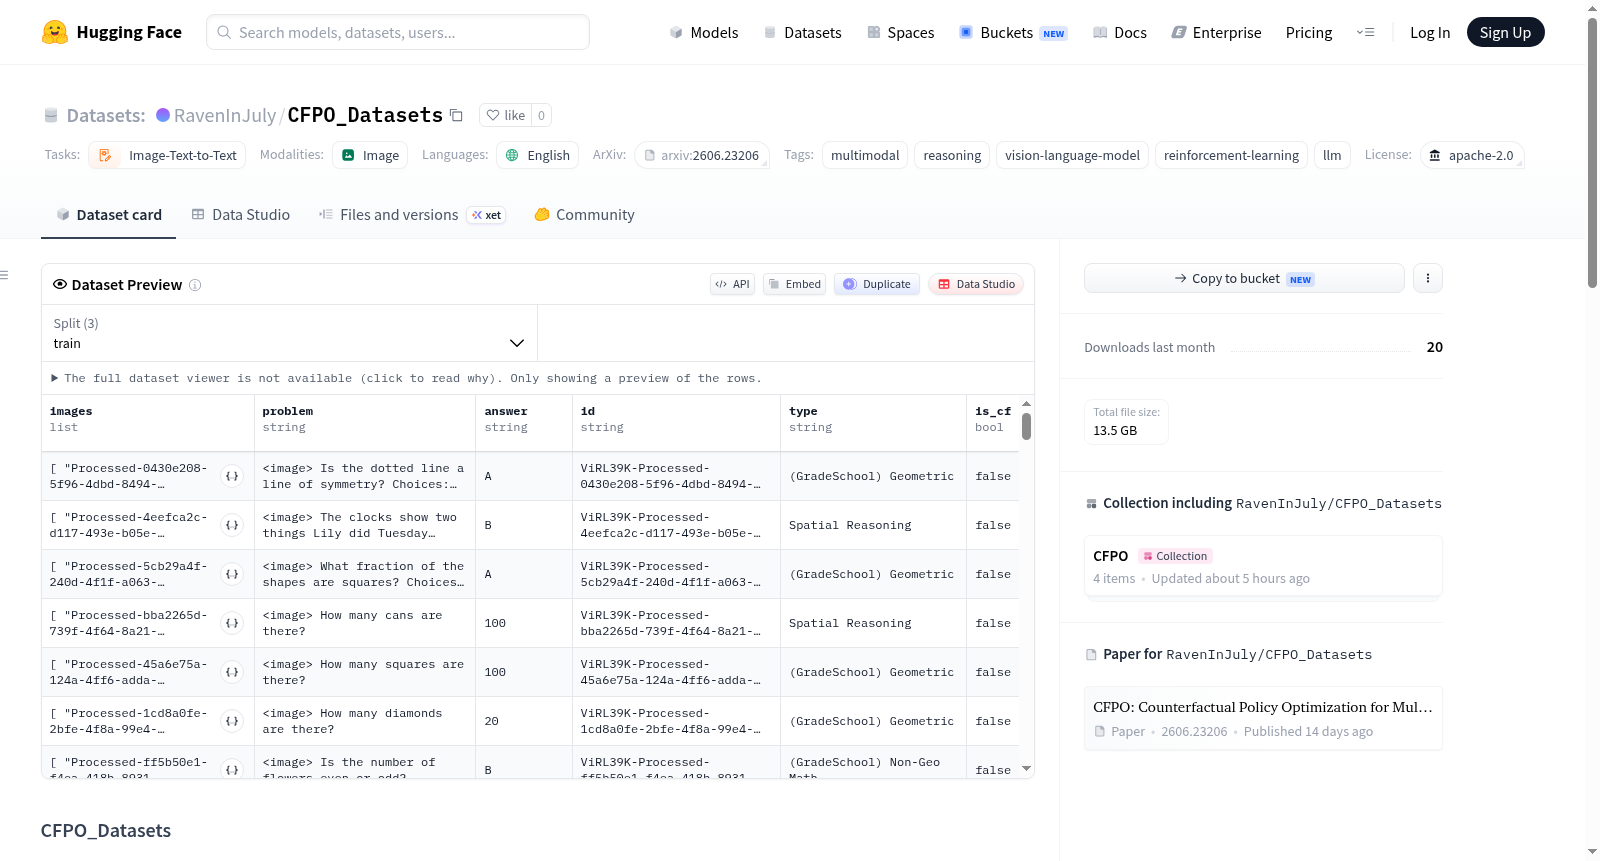The width and height of the screenshot is (1600, 861).
Task: Click the page vertical scrollbar
Action: 1592,153
